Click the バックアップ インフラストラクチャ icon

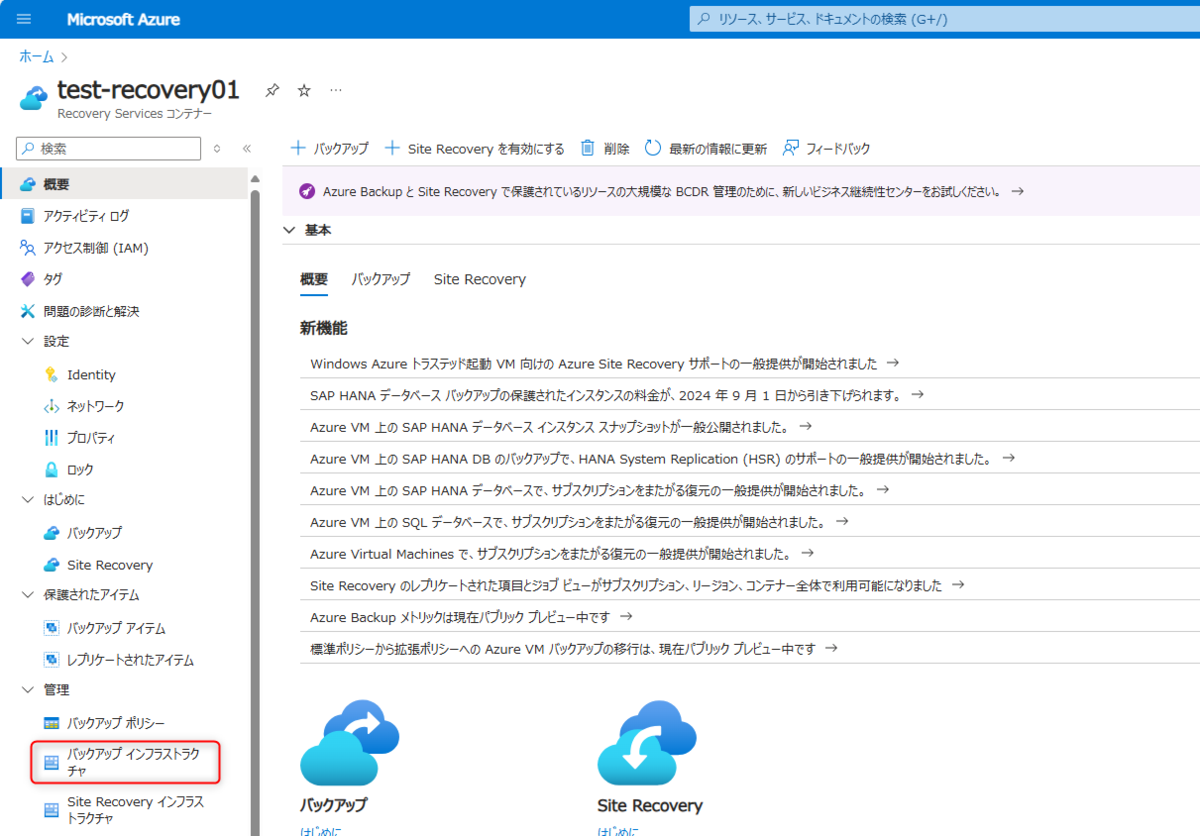(x=52, y=763)
